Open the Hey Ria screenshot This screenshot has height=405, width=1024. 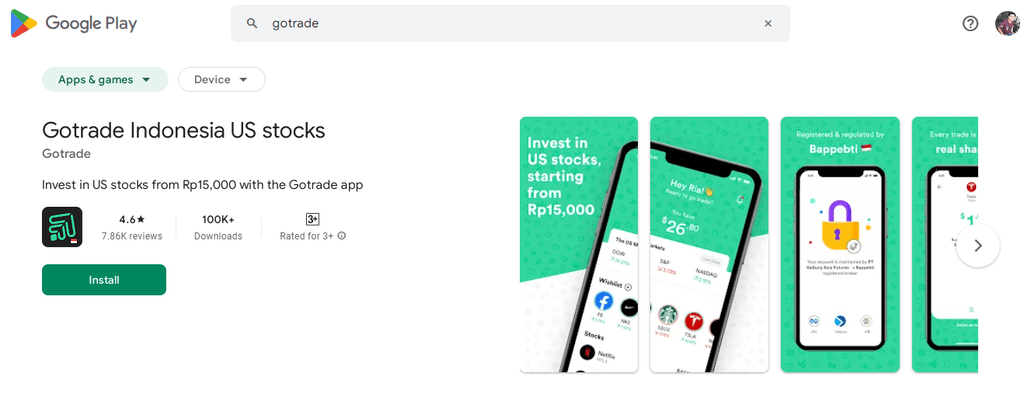click(709, 244)
